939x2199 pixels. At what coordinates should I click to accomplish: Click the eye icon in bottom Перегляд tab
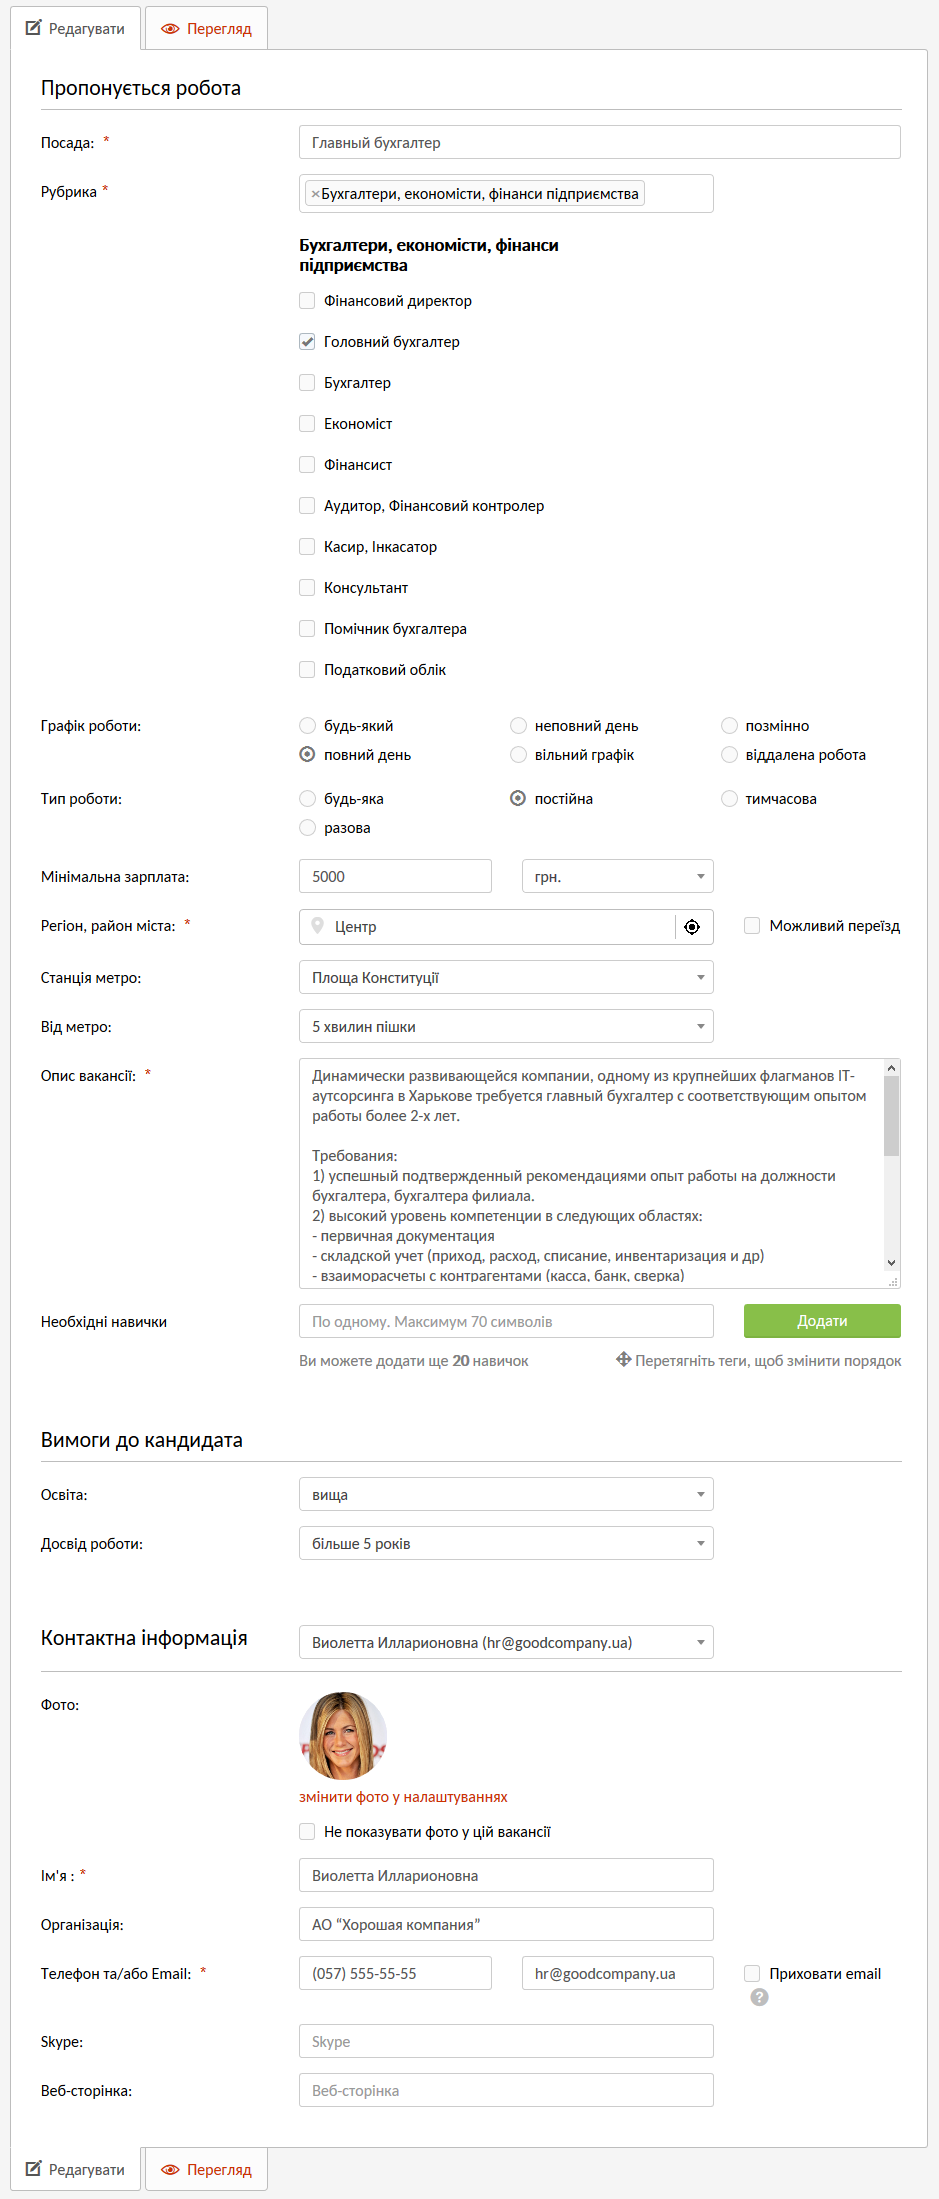tap(170, 2169)
